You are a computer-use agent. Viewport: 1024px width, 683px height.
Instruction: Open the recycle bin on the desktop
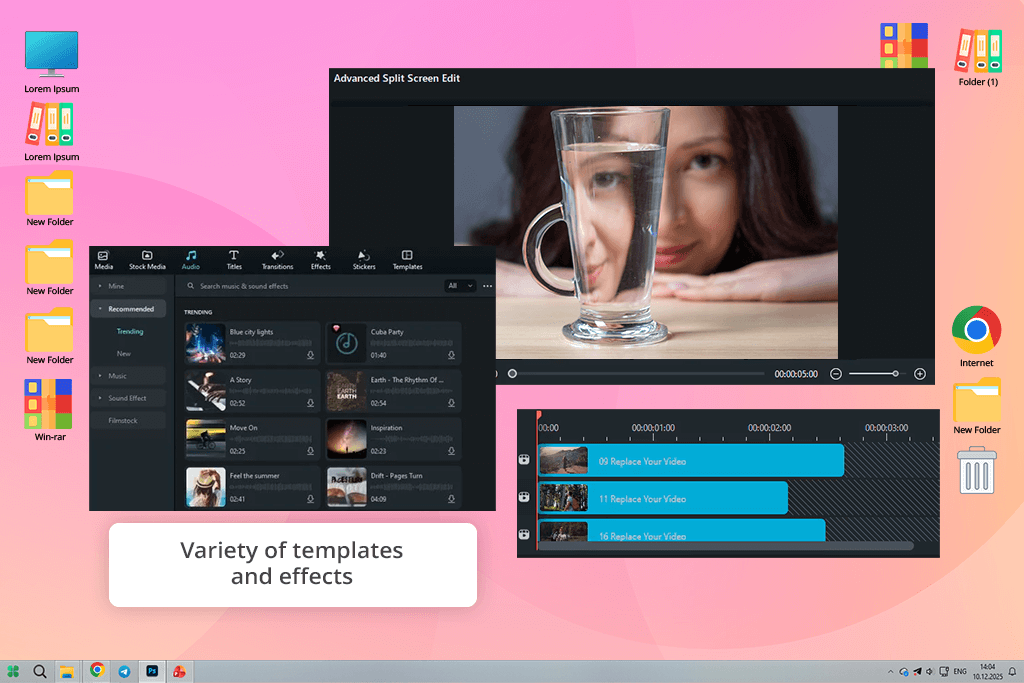pos(977,469)
